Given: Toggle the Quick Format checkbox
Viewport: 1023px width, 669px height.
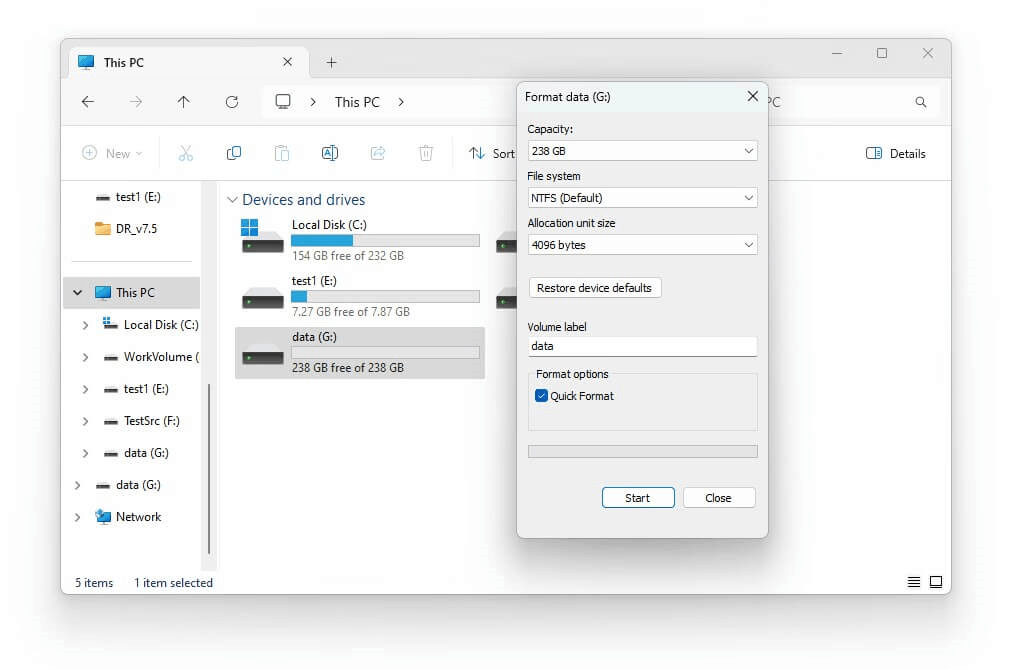Looking at the screenshot, I should [541, 396].
